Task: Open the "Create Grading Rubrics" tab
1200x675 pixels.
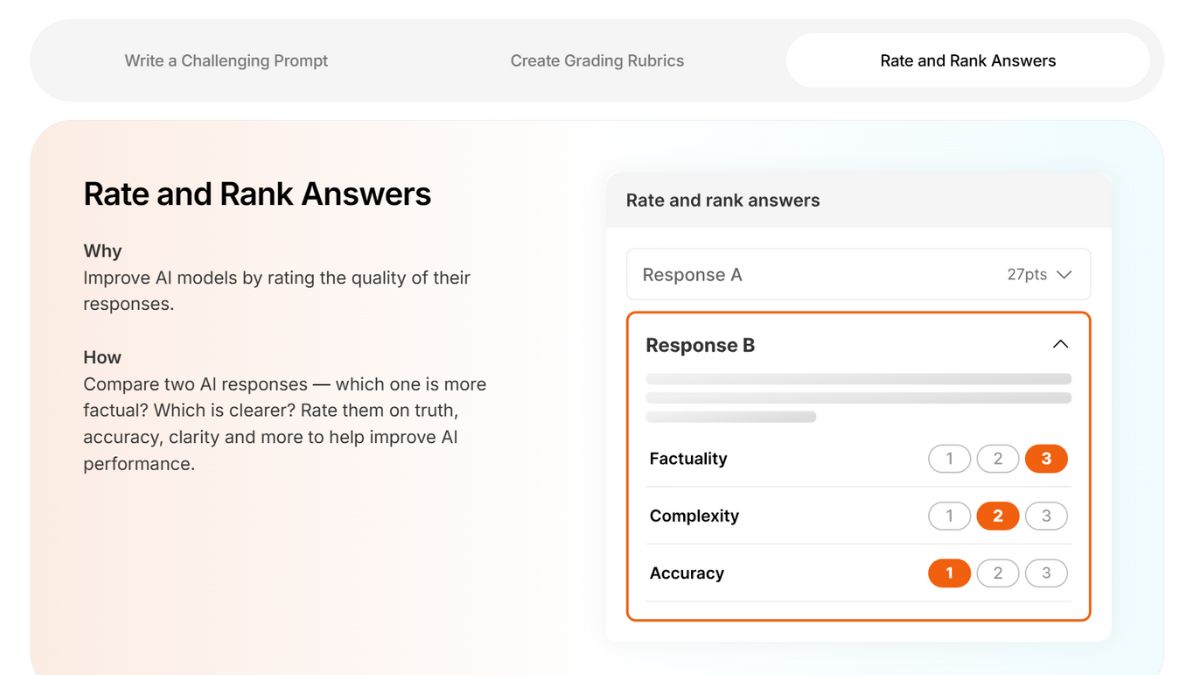Action: pyautogui.click(x=597, y=60)
